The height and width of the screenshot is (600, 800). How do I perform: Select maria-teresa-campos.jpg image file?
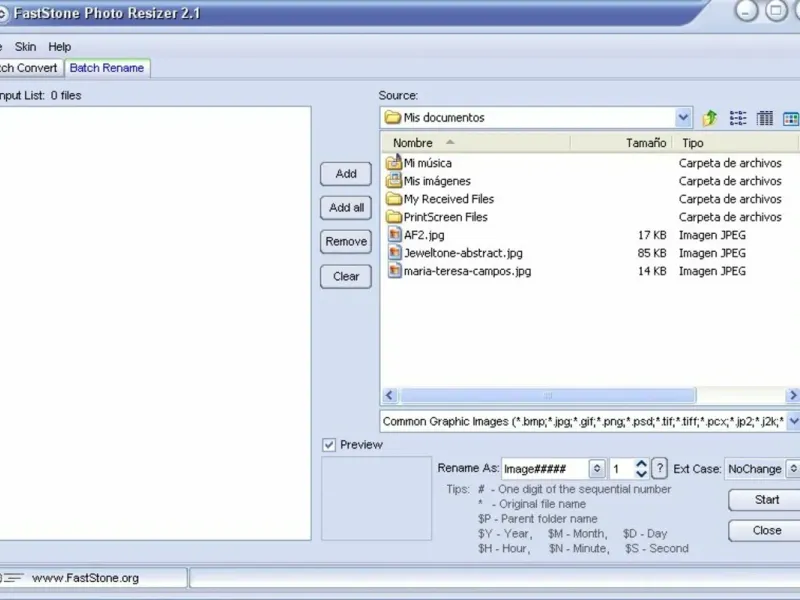[467, 271]
